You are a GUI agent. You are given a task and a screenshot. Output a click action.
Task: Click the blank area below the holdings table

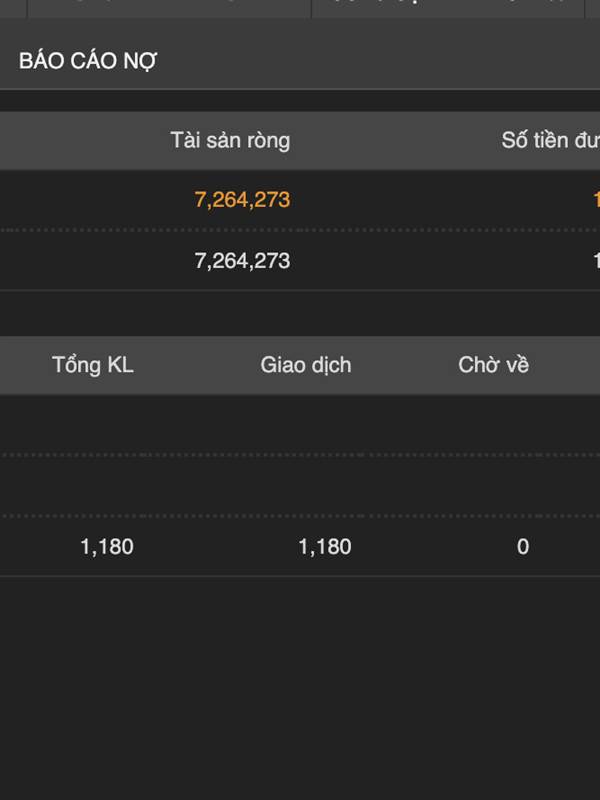(x=300, y=690)
